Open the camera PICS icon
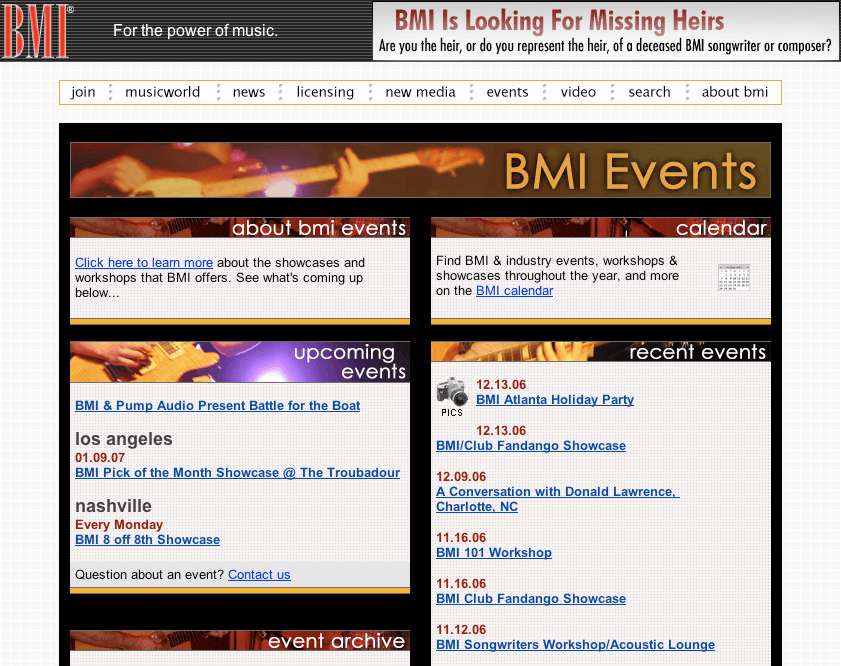841x666 pixels. click(452, 397)
